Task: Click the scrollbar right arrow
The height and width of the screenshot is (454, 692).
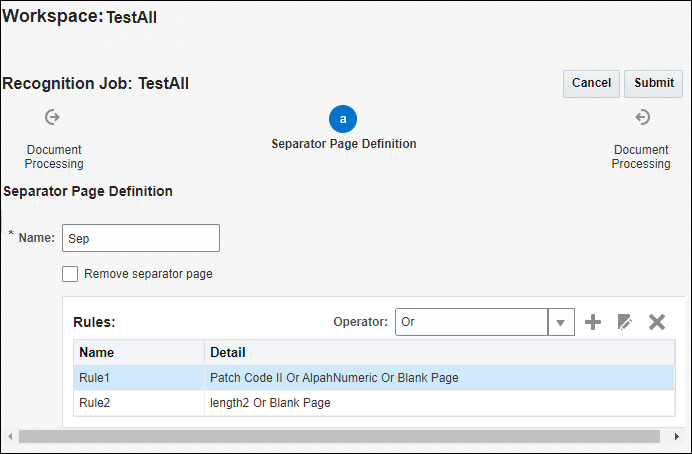Action: (677, 437)
